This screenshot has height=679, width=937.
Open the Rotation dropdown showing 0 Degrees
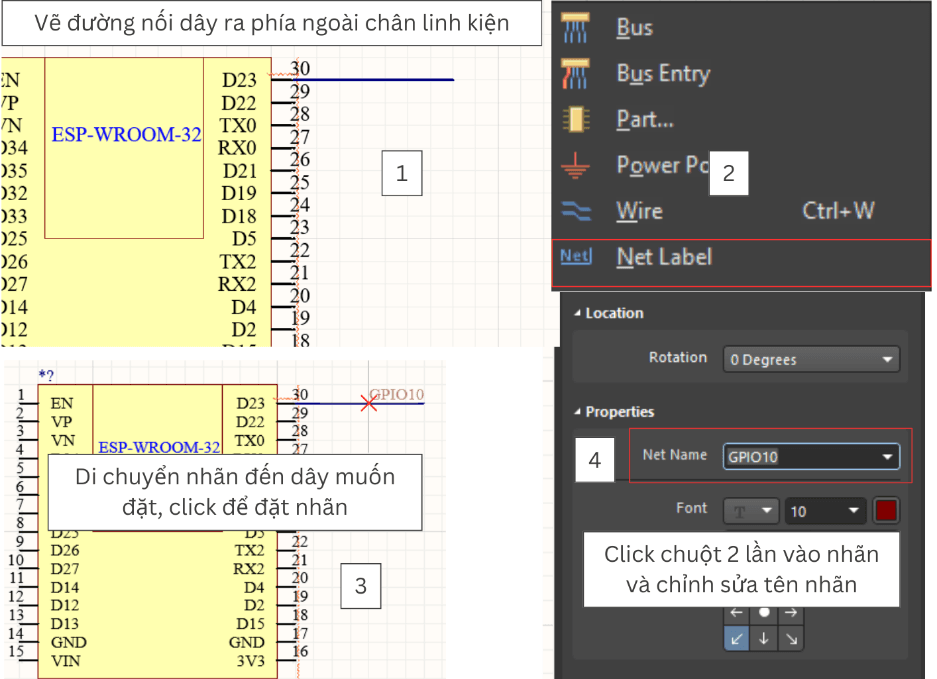click(x=811, y=359)
